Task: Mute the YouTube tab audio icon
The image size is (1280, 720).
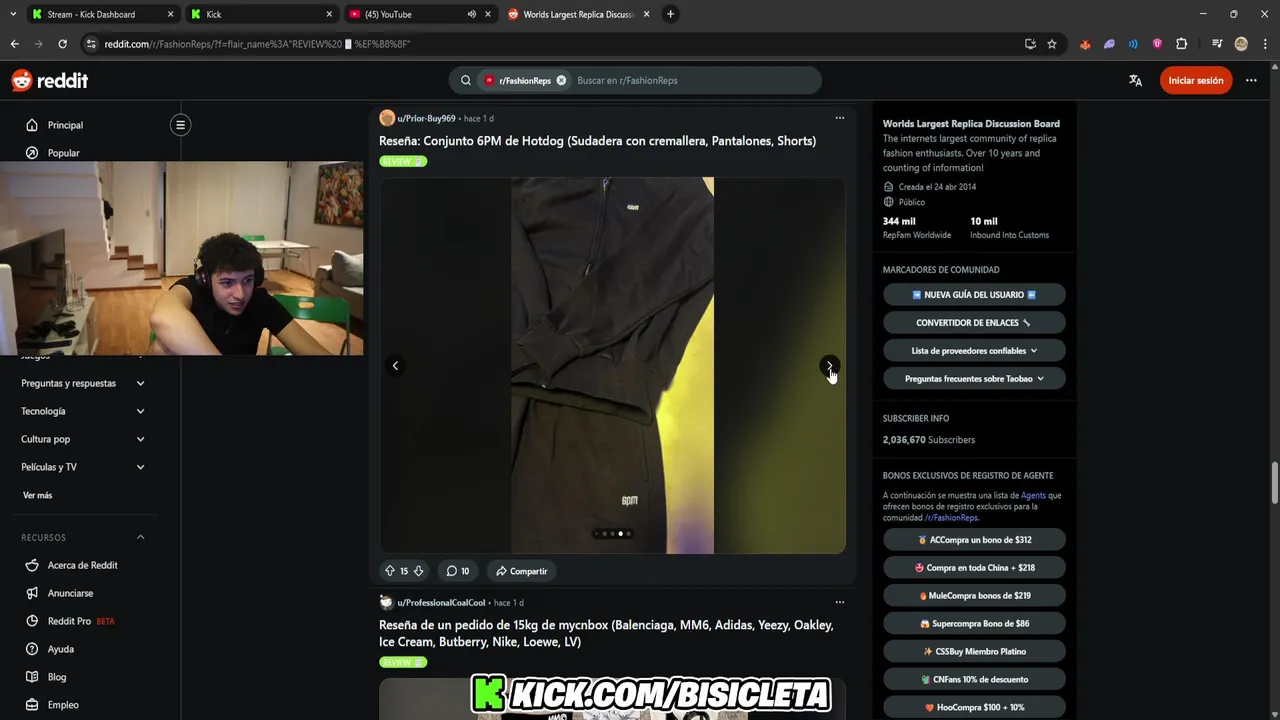Action: (x=471, y=14)
